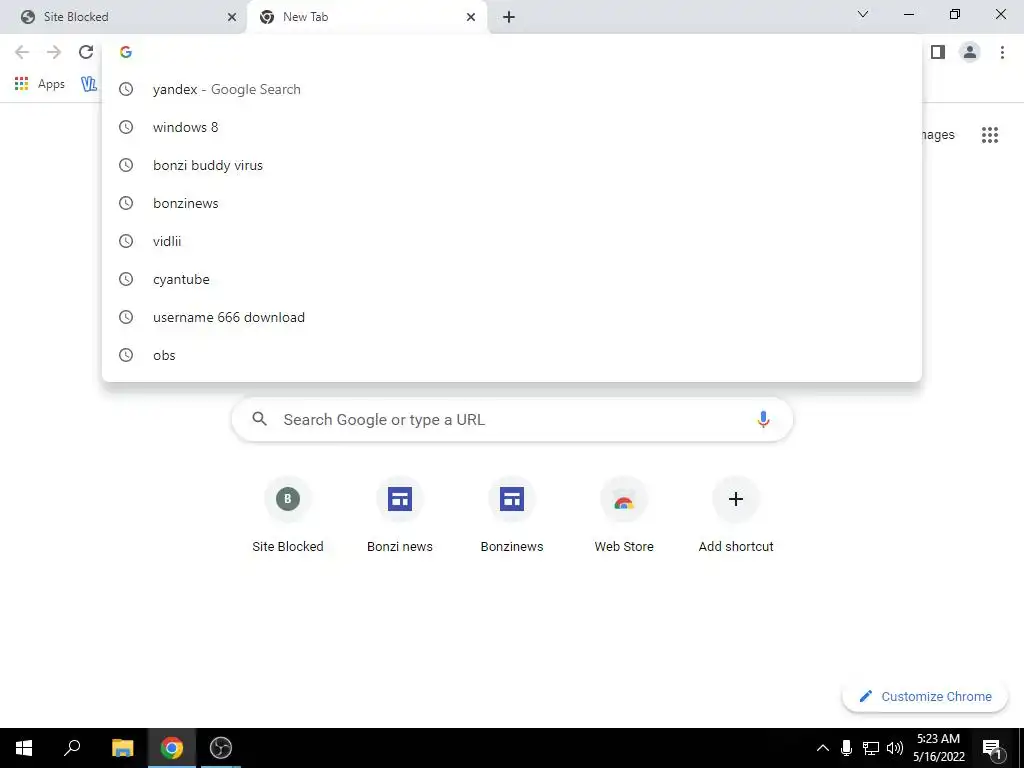Viewport: 1024px width, 768px height.
Task: Open the Images link
Action: click(x=938, y=135)
